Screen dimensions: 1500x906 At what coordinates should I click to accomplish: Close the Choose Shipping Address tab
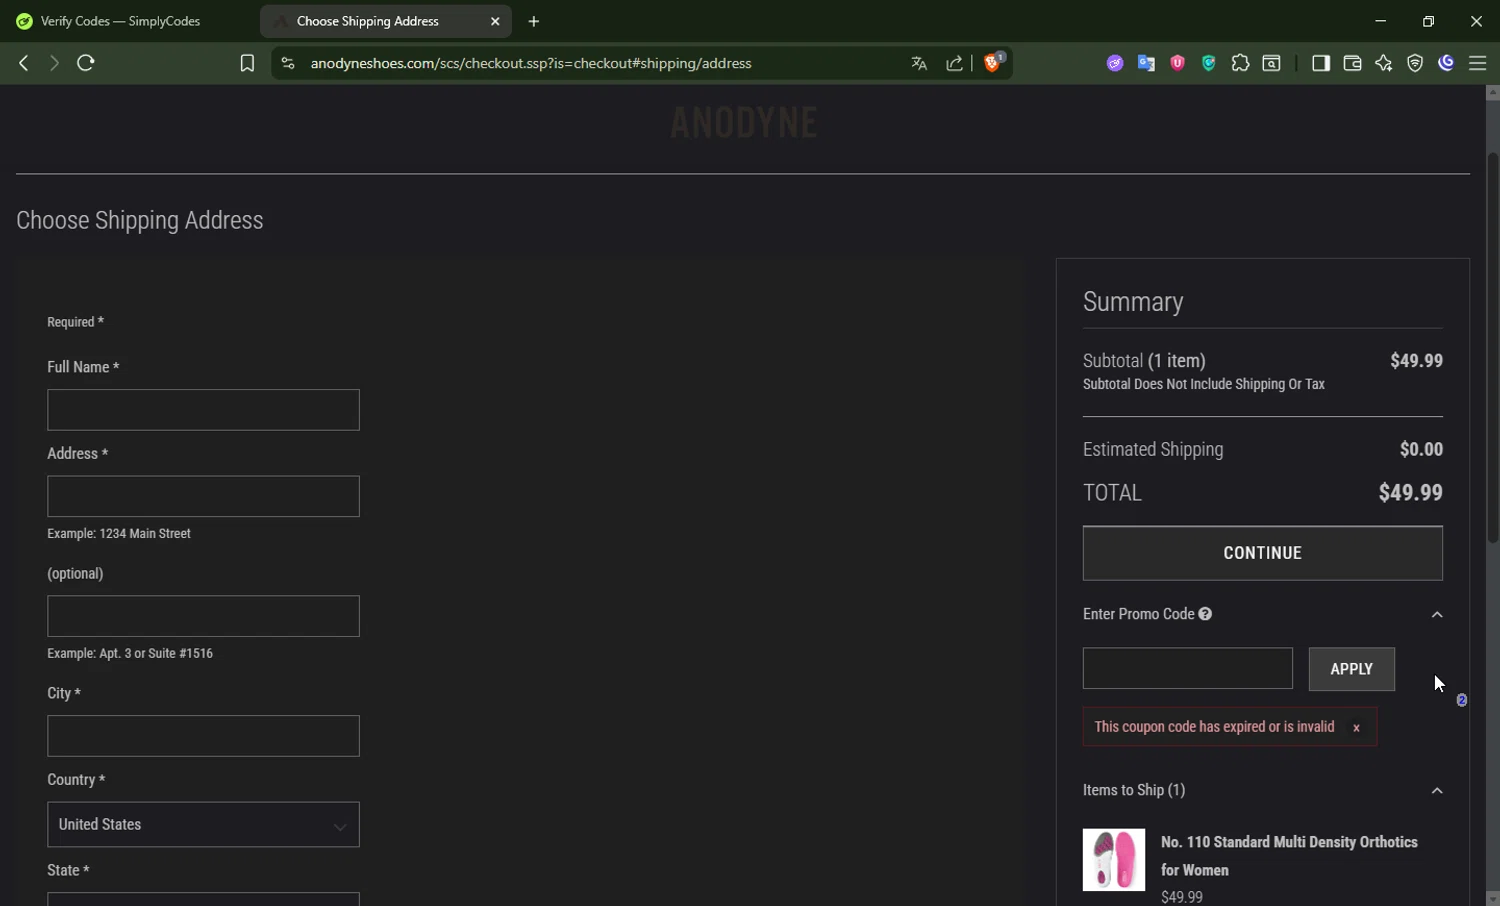tap(495, 21)
